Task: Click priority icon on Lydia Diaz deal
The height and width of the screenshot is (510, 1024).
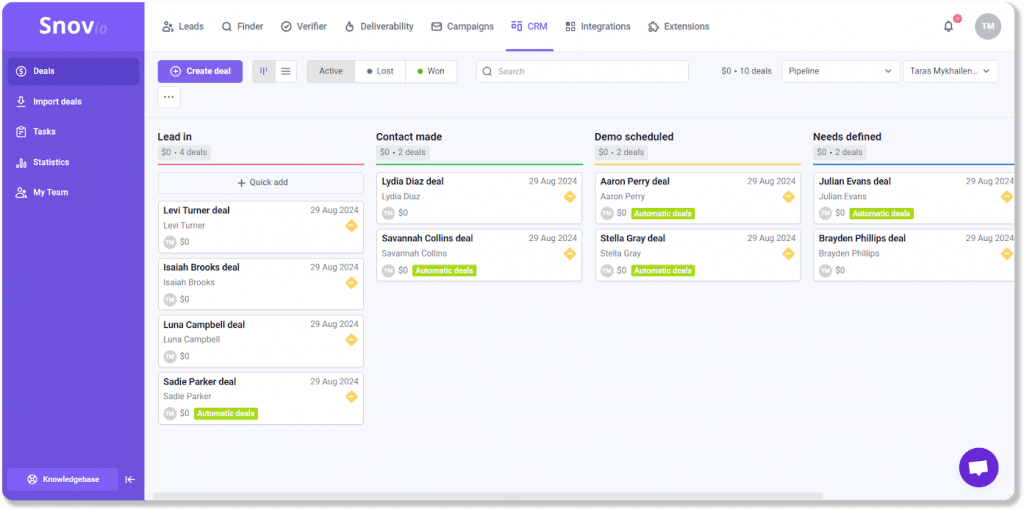Action: (x=570, y=197)
